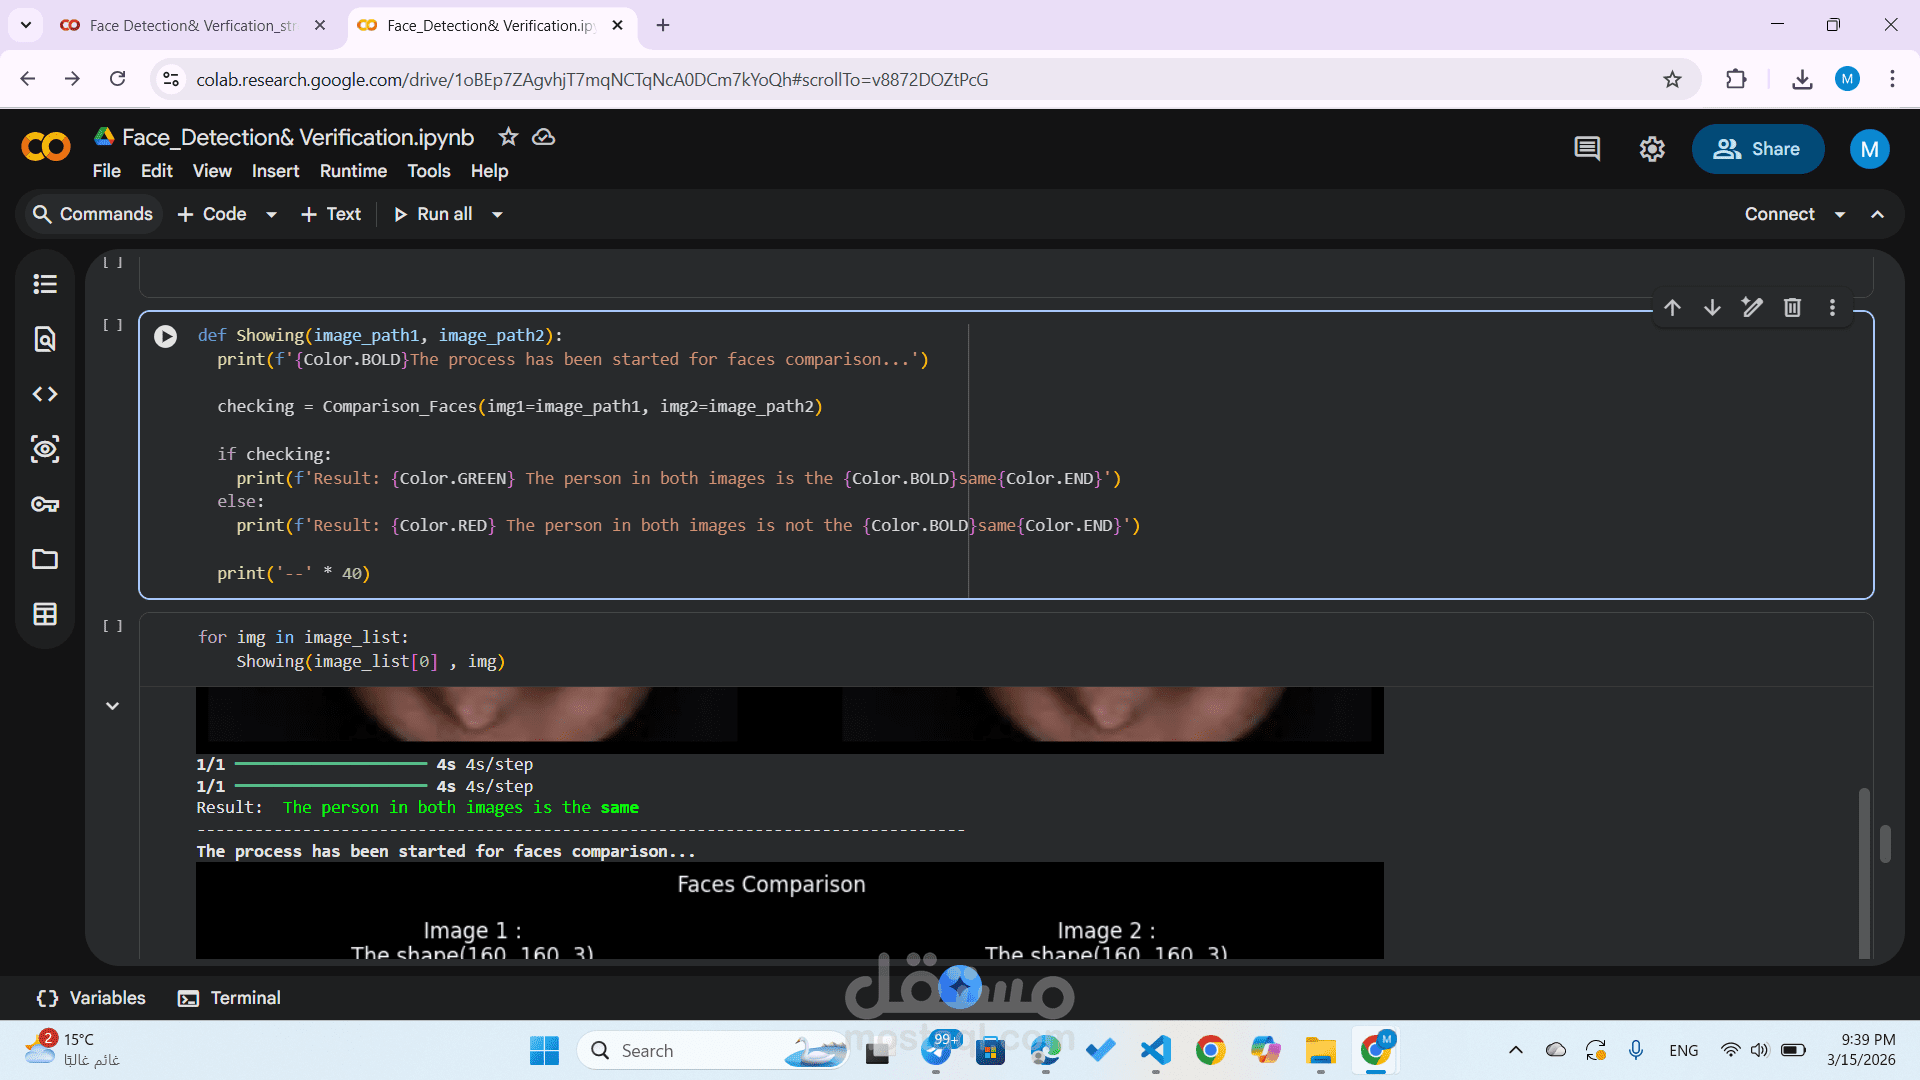Collapse the header with the up chevron
This screenshot has height=1080, width=1920.
1878,214
